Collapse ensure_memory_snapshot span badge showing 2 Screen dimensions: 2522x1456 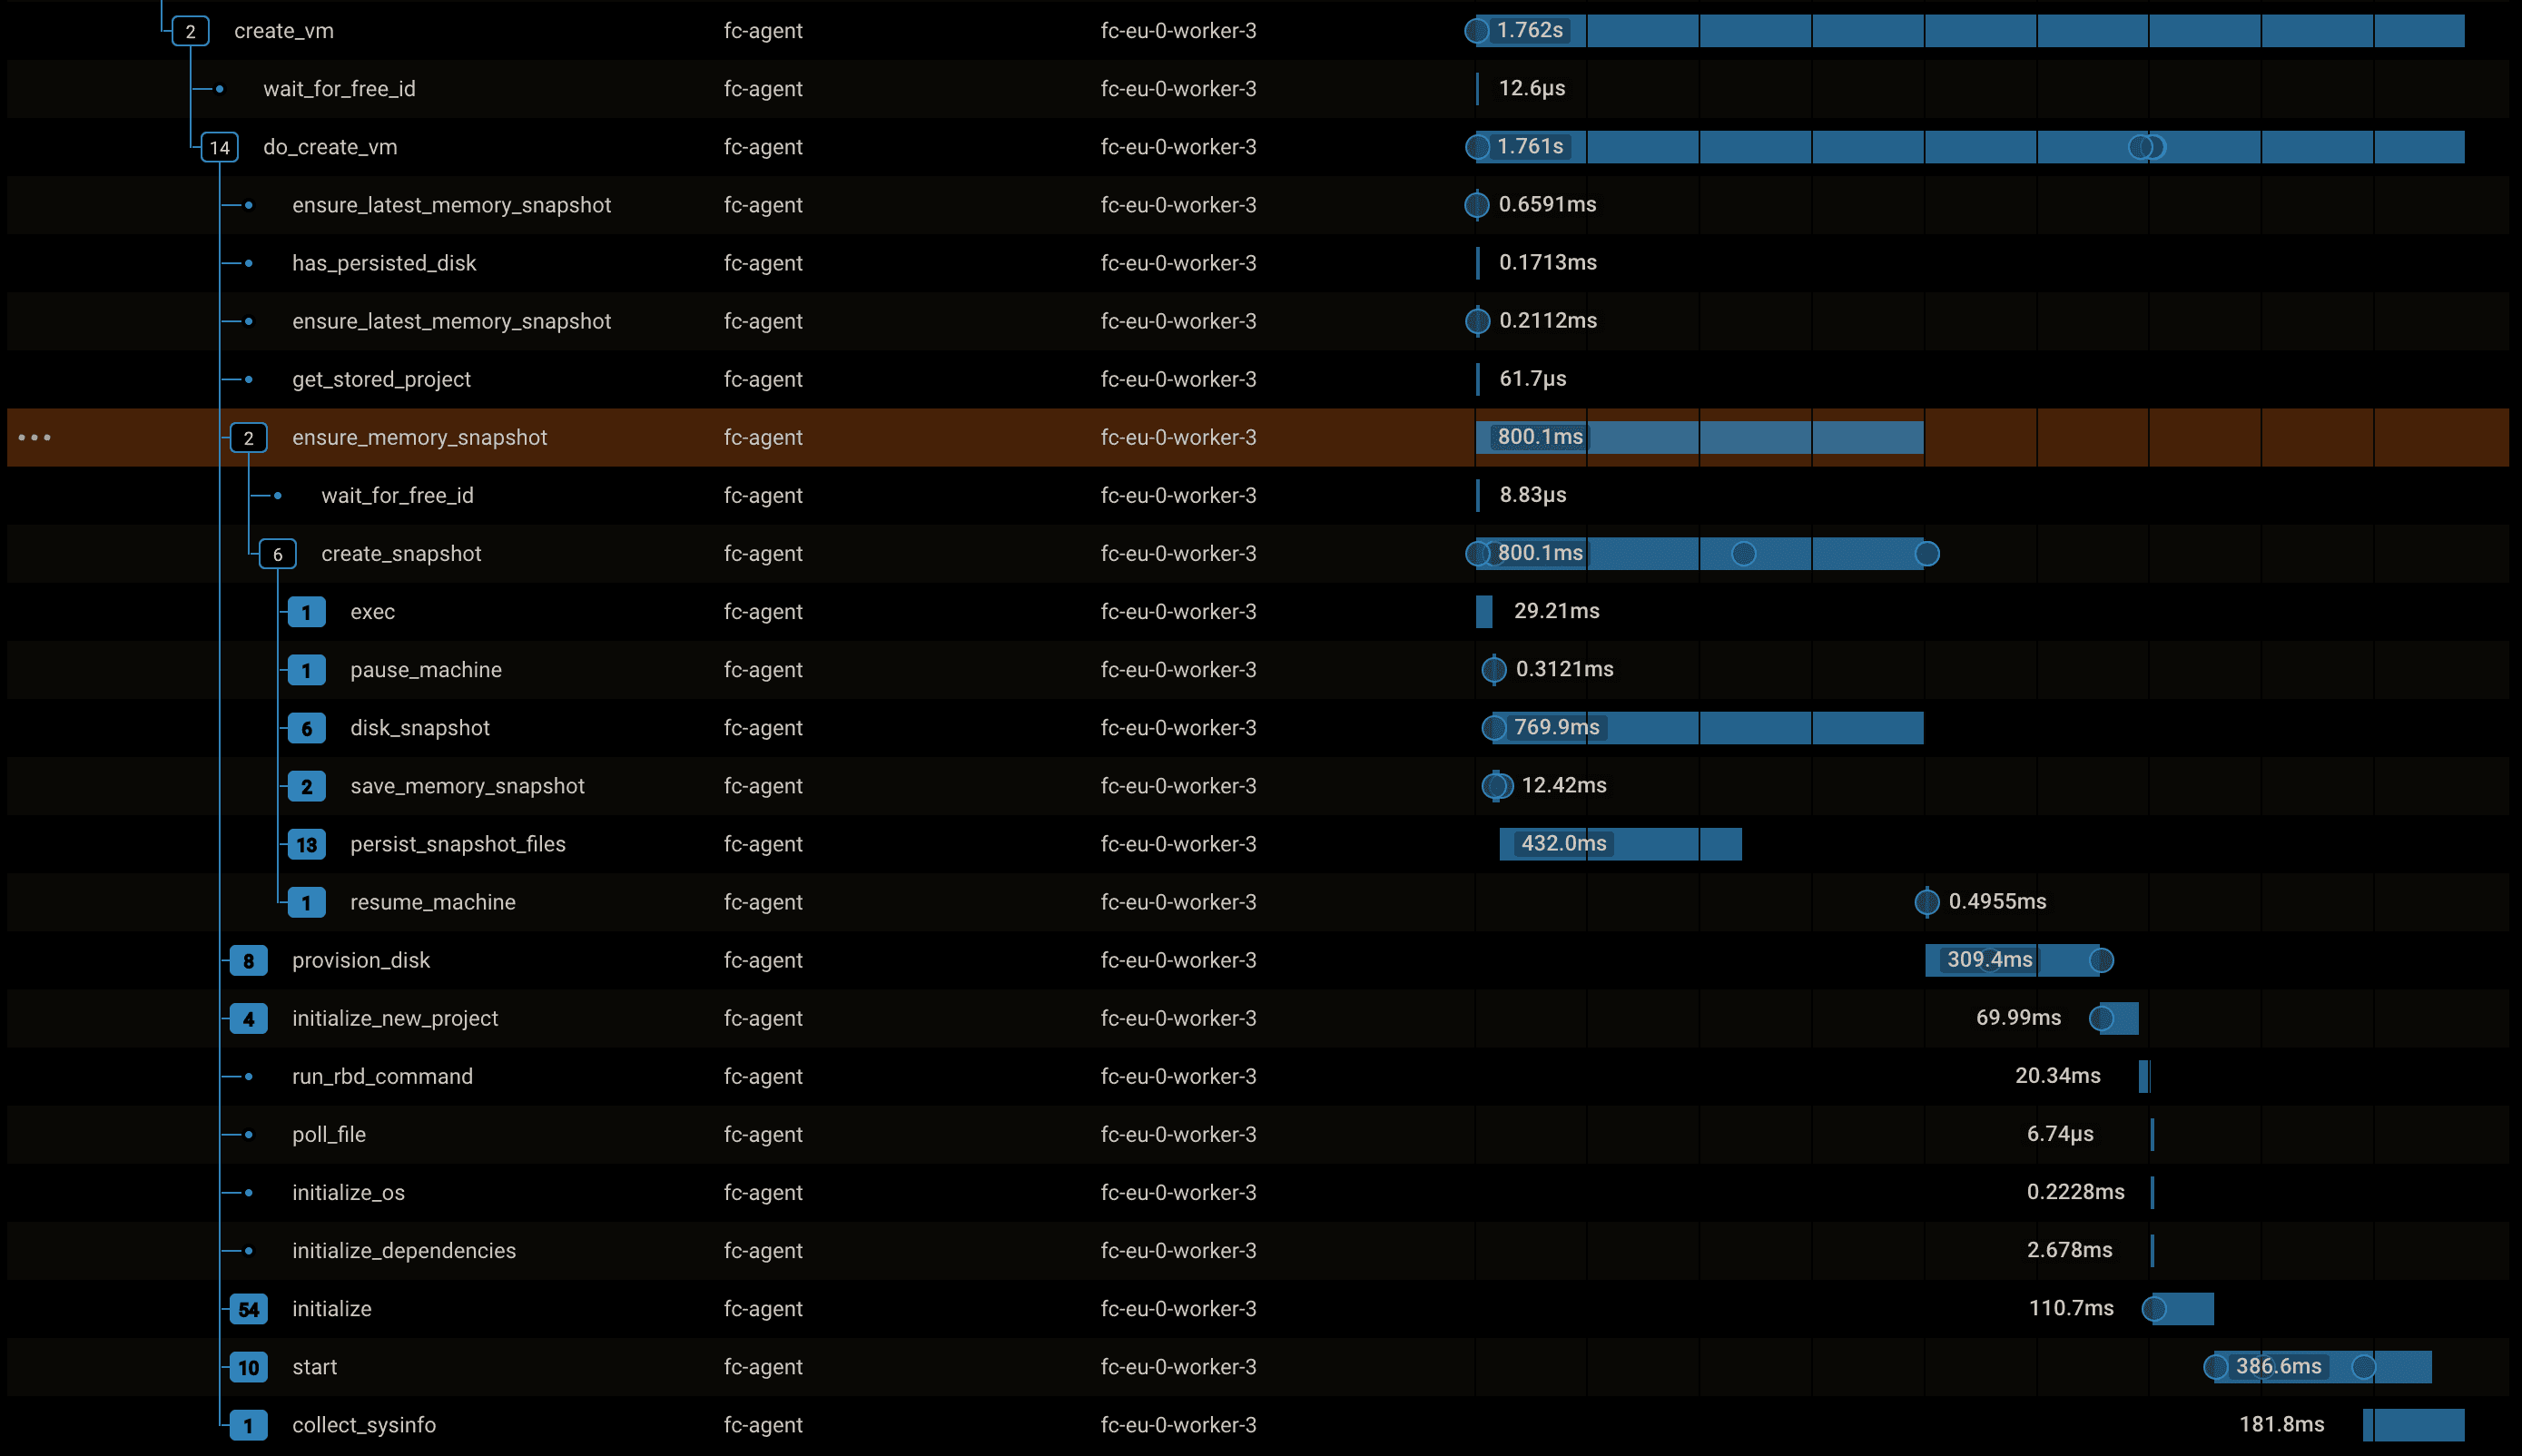(248, 437)
